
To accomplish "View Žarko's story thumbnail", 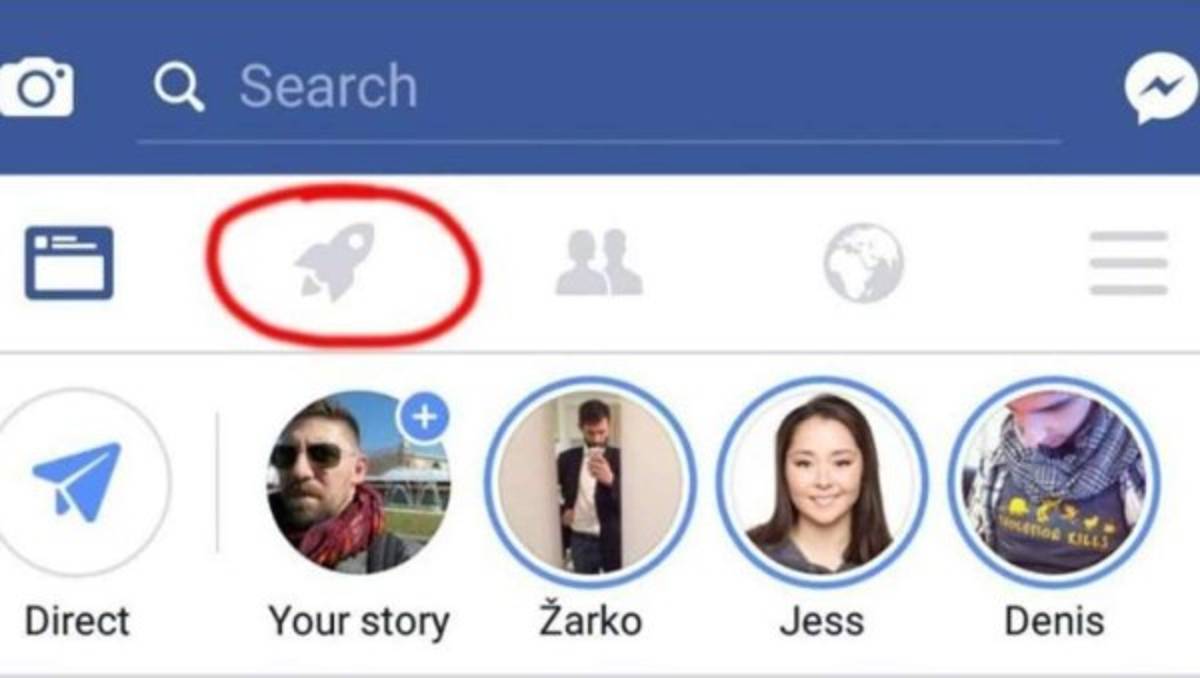I will pos(590,482).
